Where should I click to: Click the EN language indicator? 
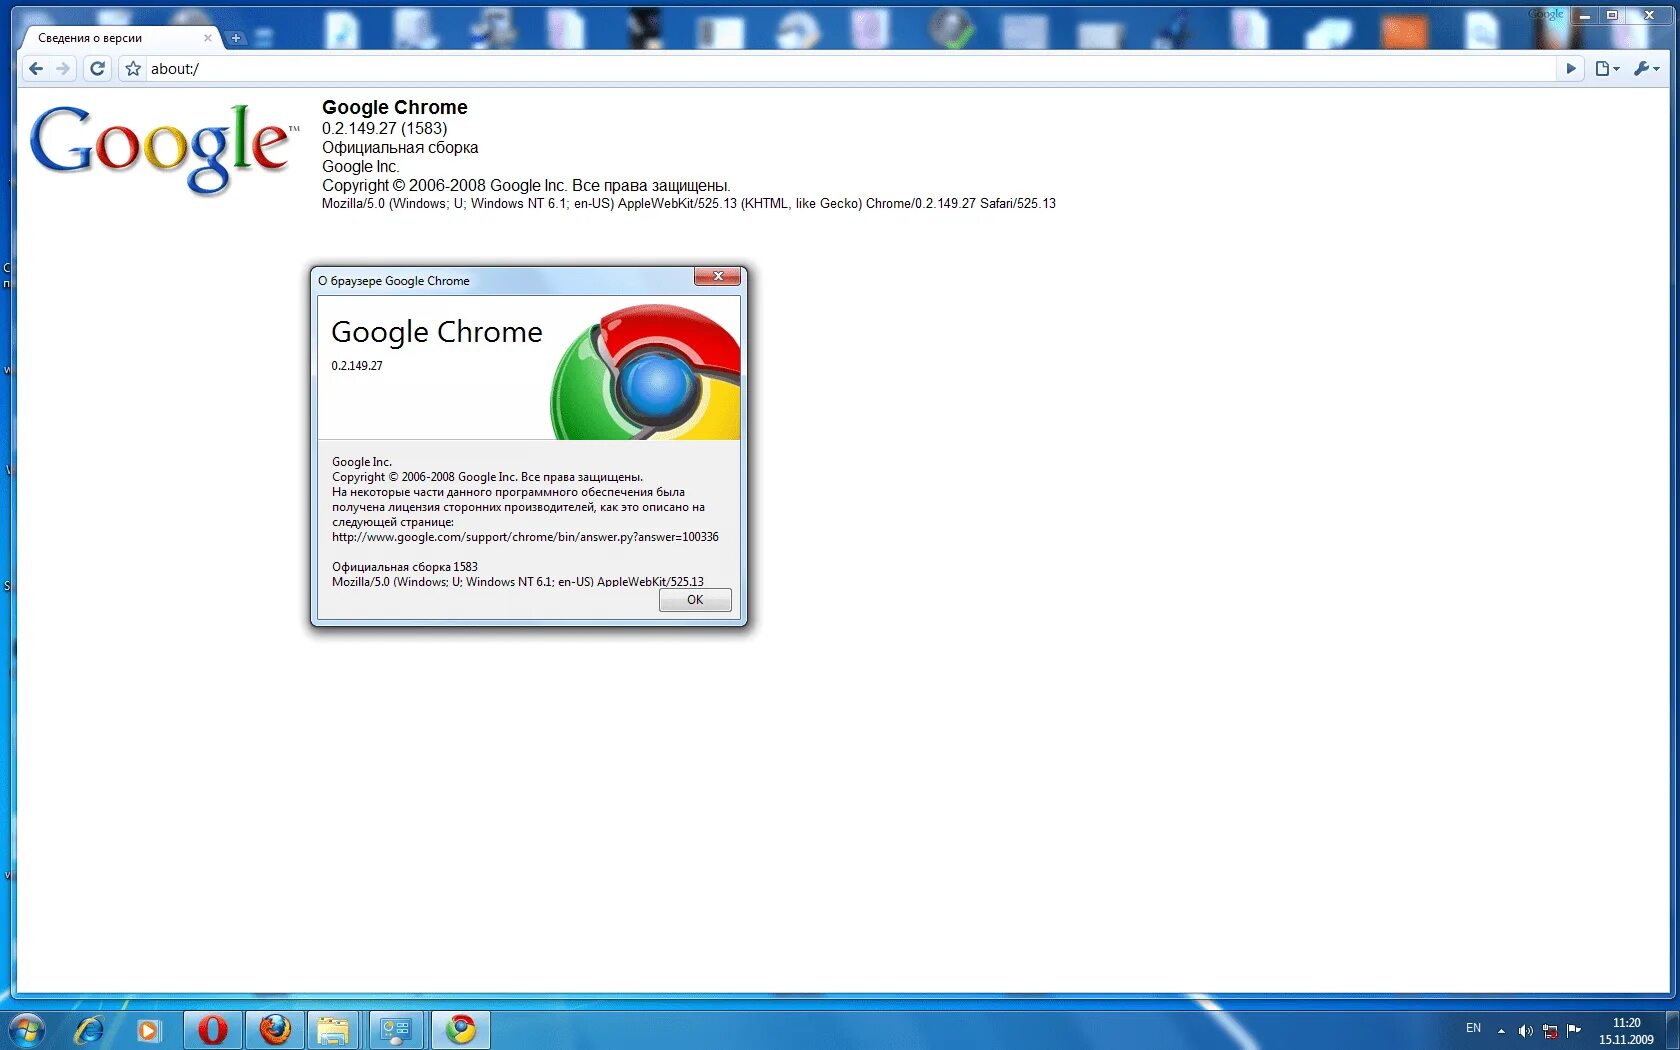[1473, 1028]
